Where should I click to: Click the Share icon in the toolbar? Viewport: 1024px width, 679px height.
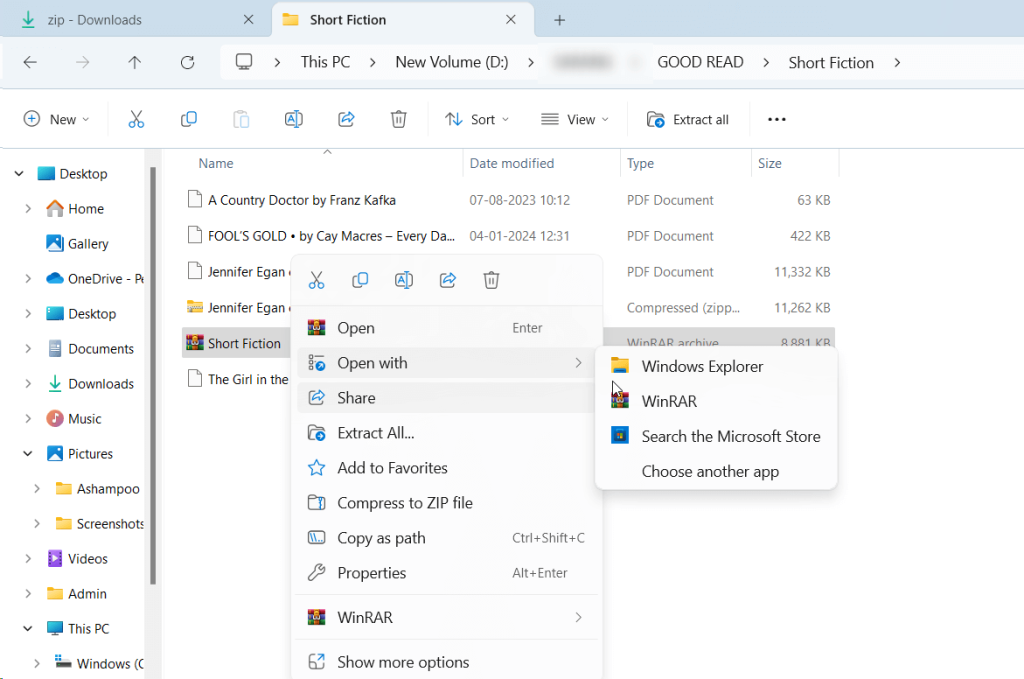(346, 119)
